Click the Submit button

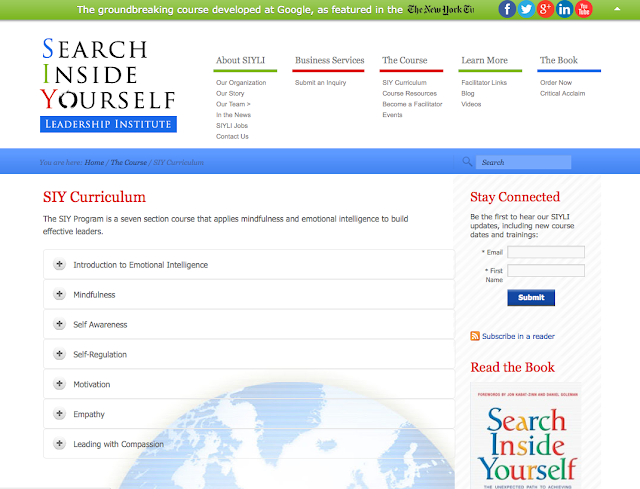pos(531,298)
